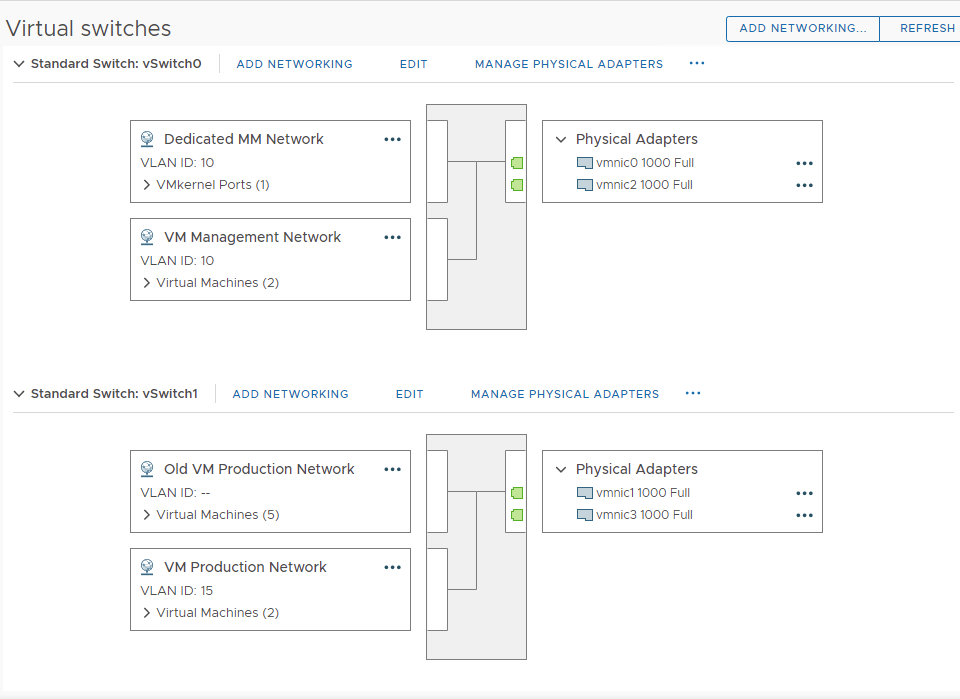Screen dimensions: 960x699
Task: Click the Dedicated MM Network port group icon
Action: (148, 139)
